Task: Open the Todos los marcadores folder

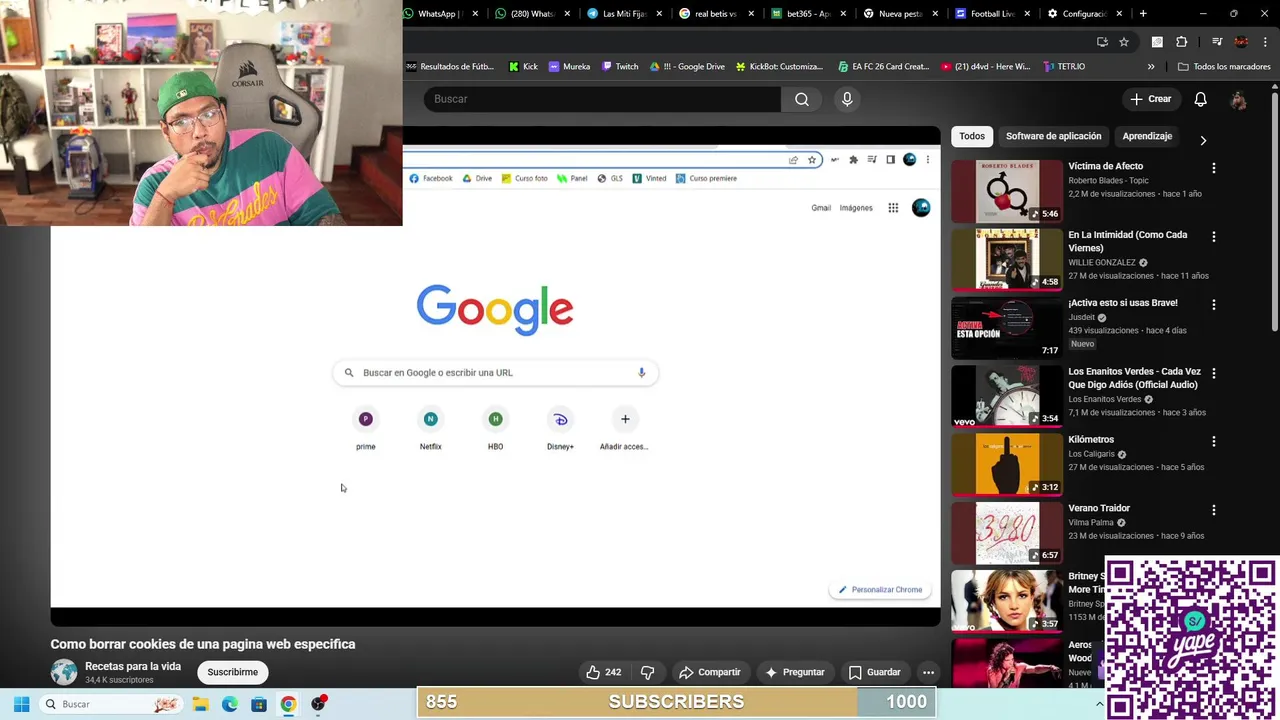Action: coord(1223,67)
